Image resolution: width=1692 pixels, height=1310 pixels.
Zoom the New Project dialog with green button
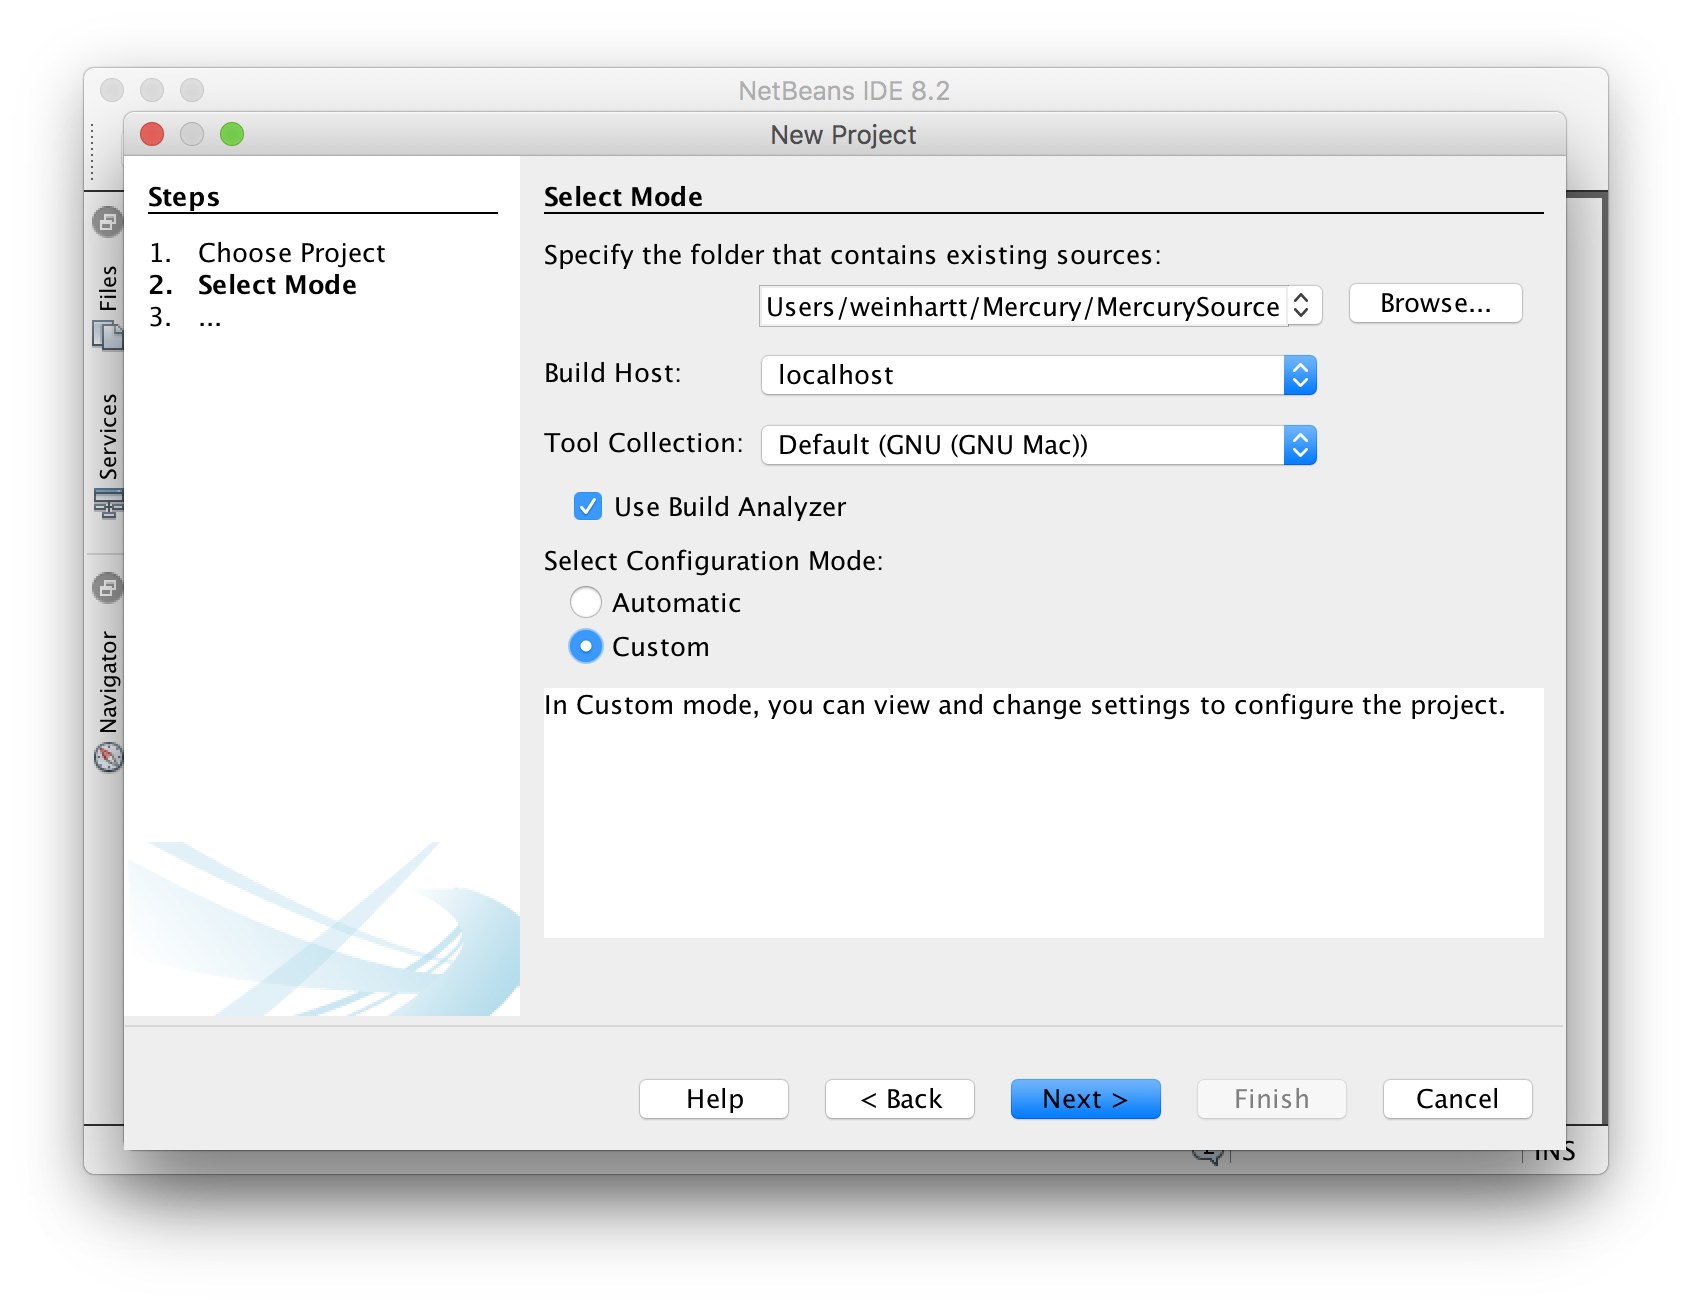click(232, 134)
